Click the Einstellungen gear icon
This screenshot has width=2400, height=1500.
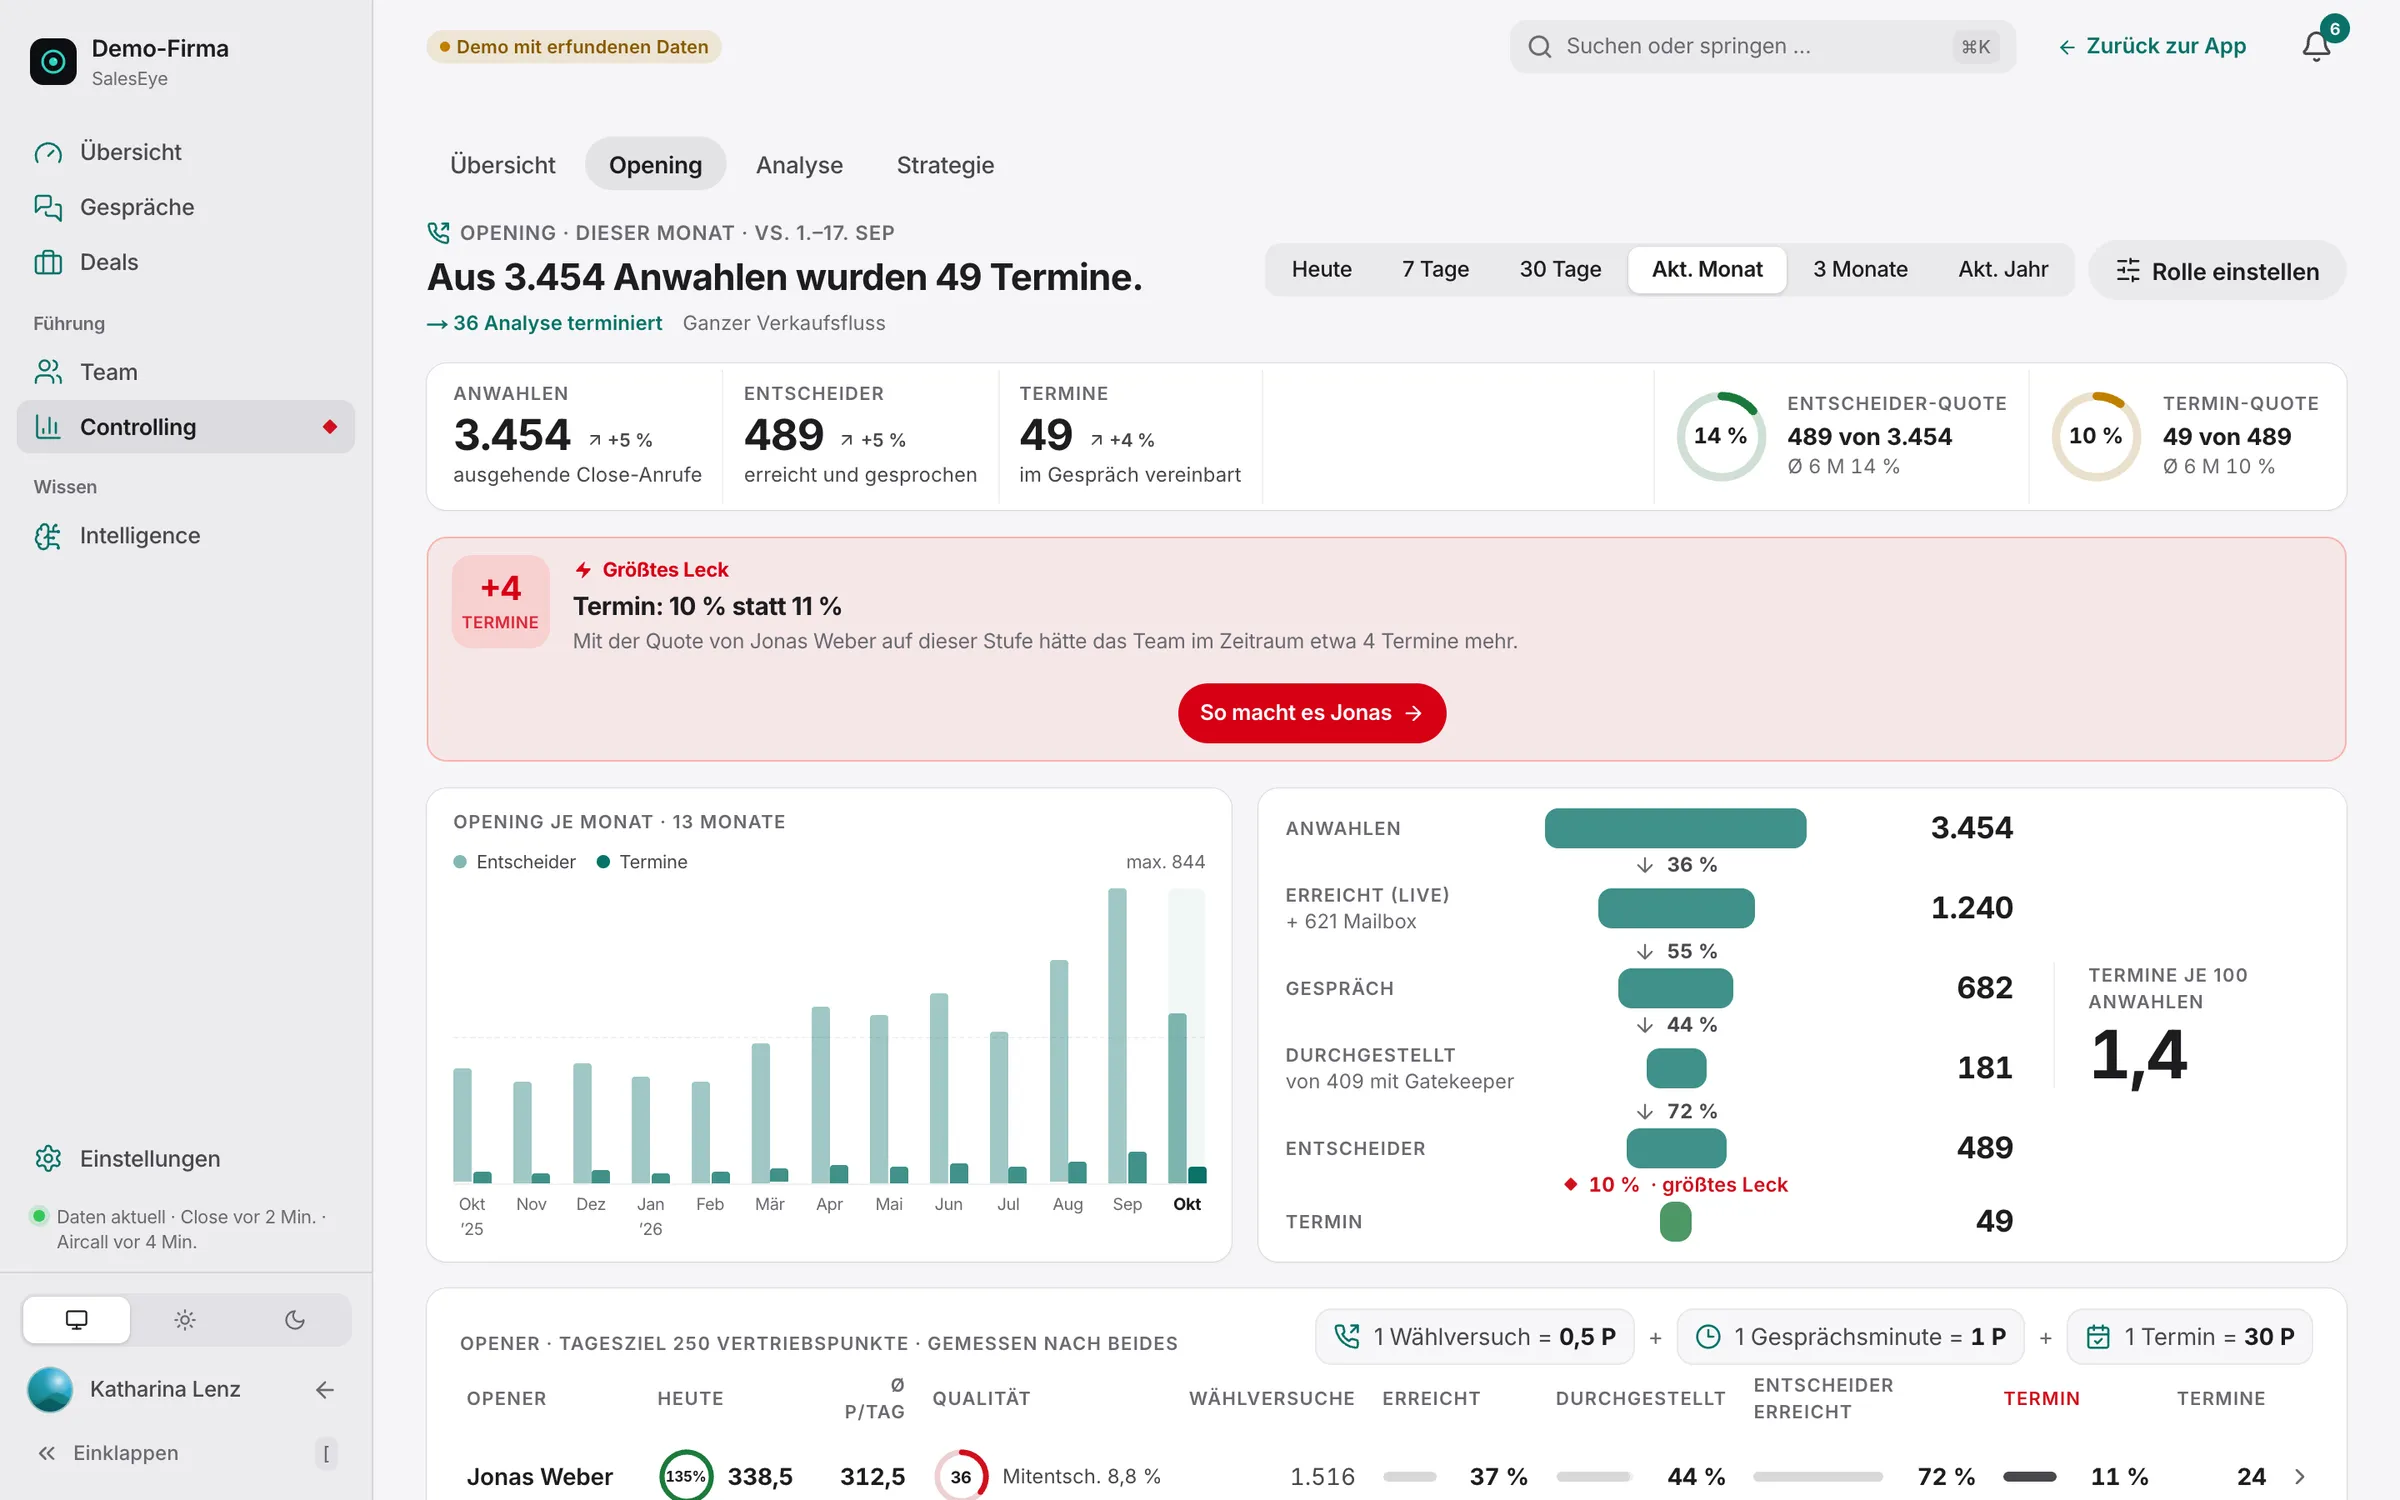pyautogui.click(x=48, y=1158)
